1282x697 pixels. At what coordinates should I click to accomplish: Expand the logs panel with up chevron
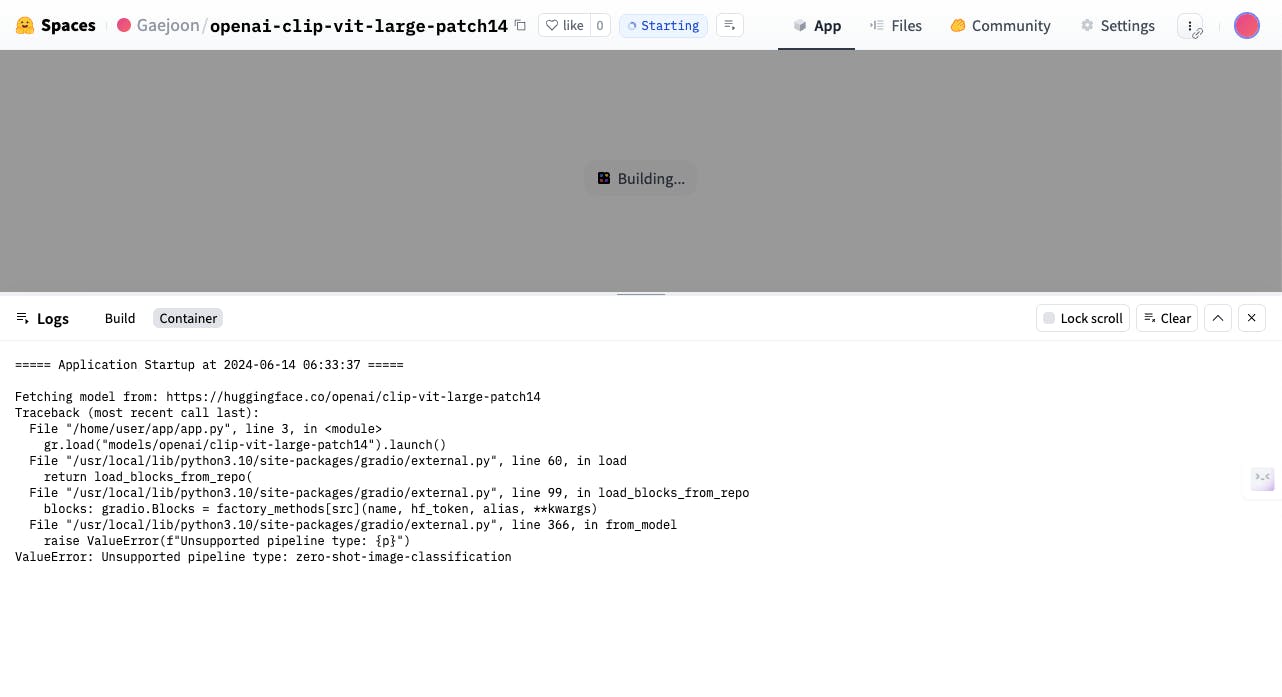1217,318
